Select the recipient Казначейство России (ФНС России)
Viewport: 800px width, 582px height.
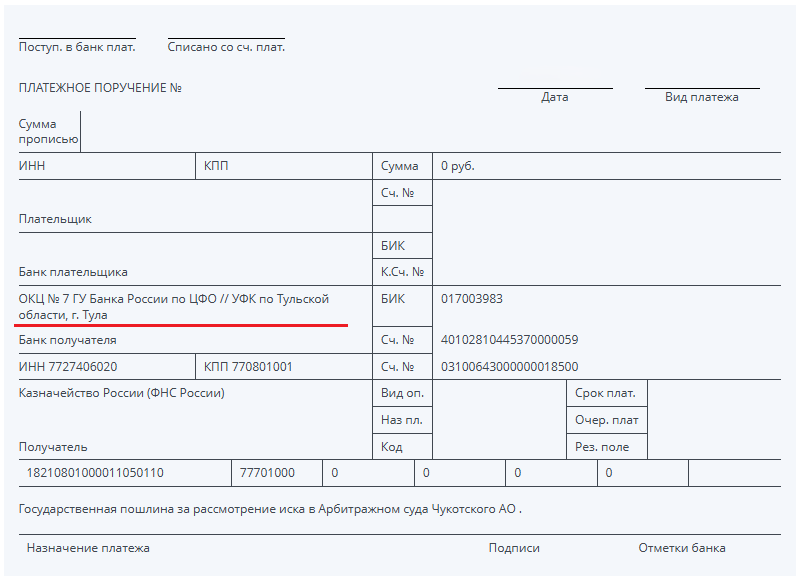[122, 393]
